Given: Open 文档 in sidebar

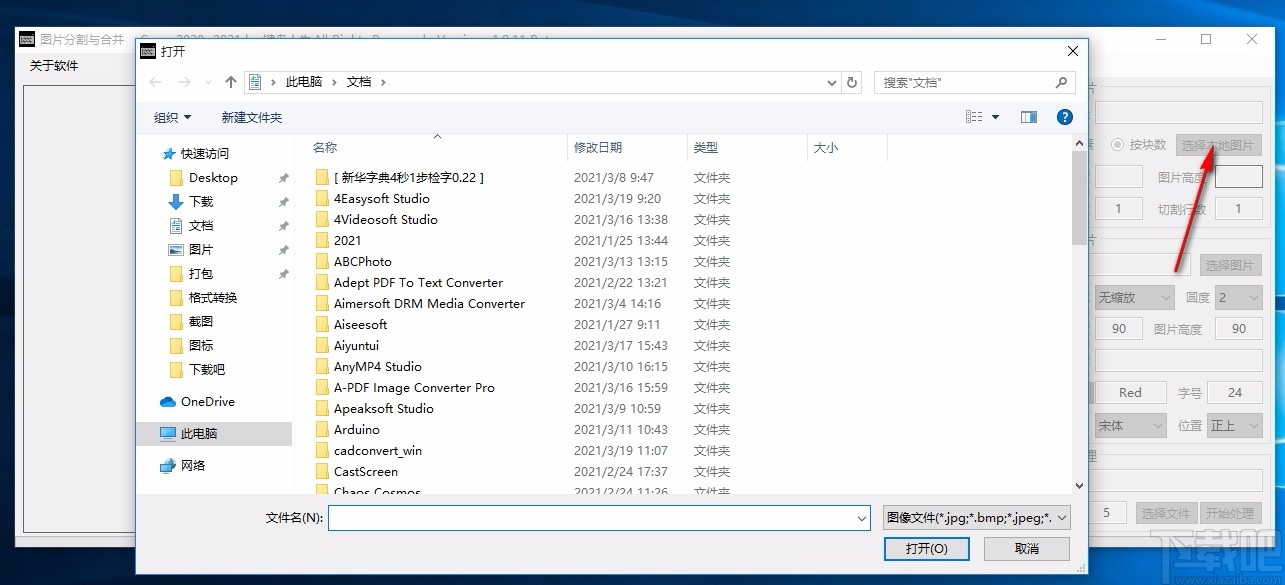Looking at the screenshot, I should point(201,225).
